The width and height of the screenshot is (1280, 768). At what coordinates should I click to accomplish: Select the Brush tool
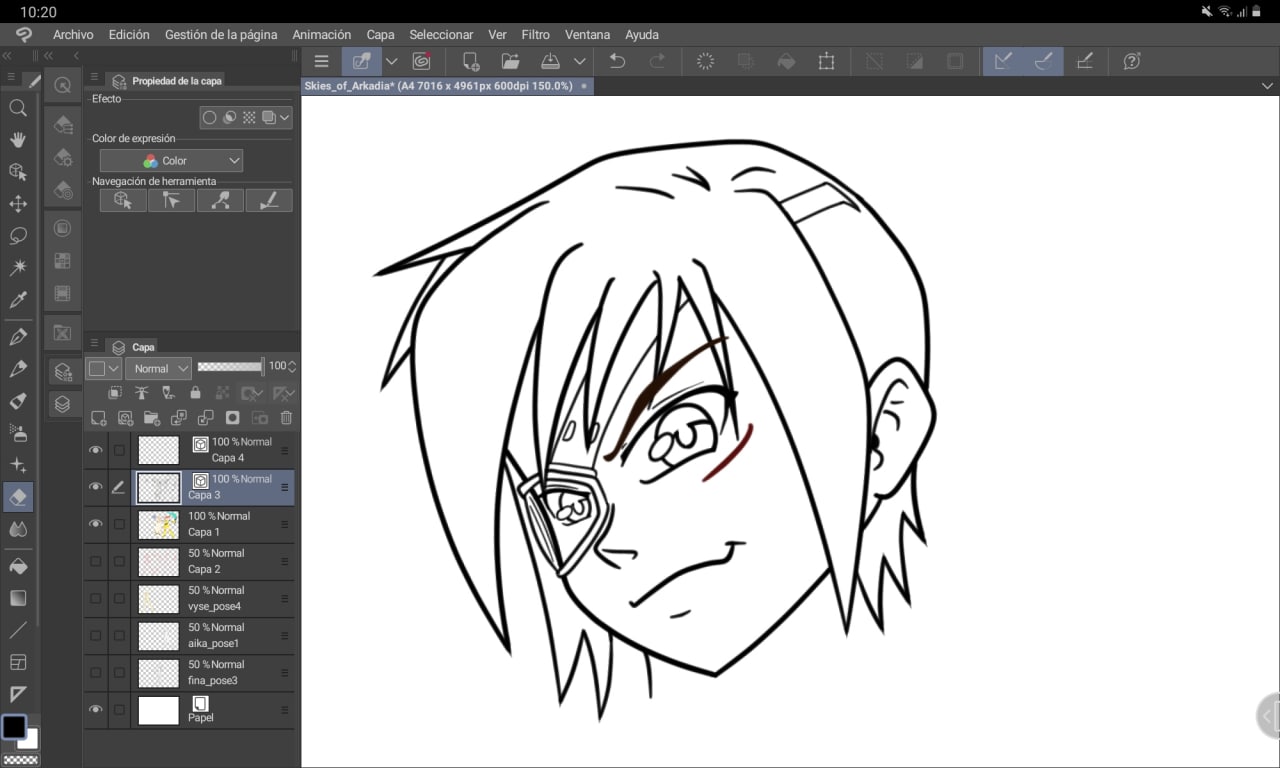(18, 401)
